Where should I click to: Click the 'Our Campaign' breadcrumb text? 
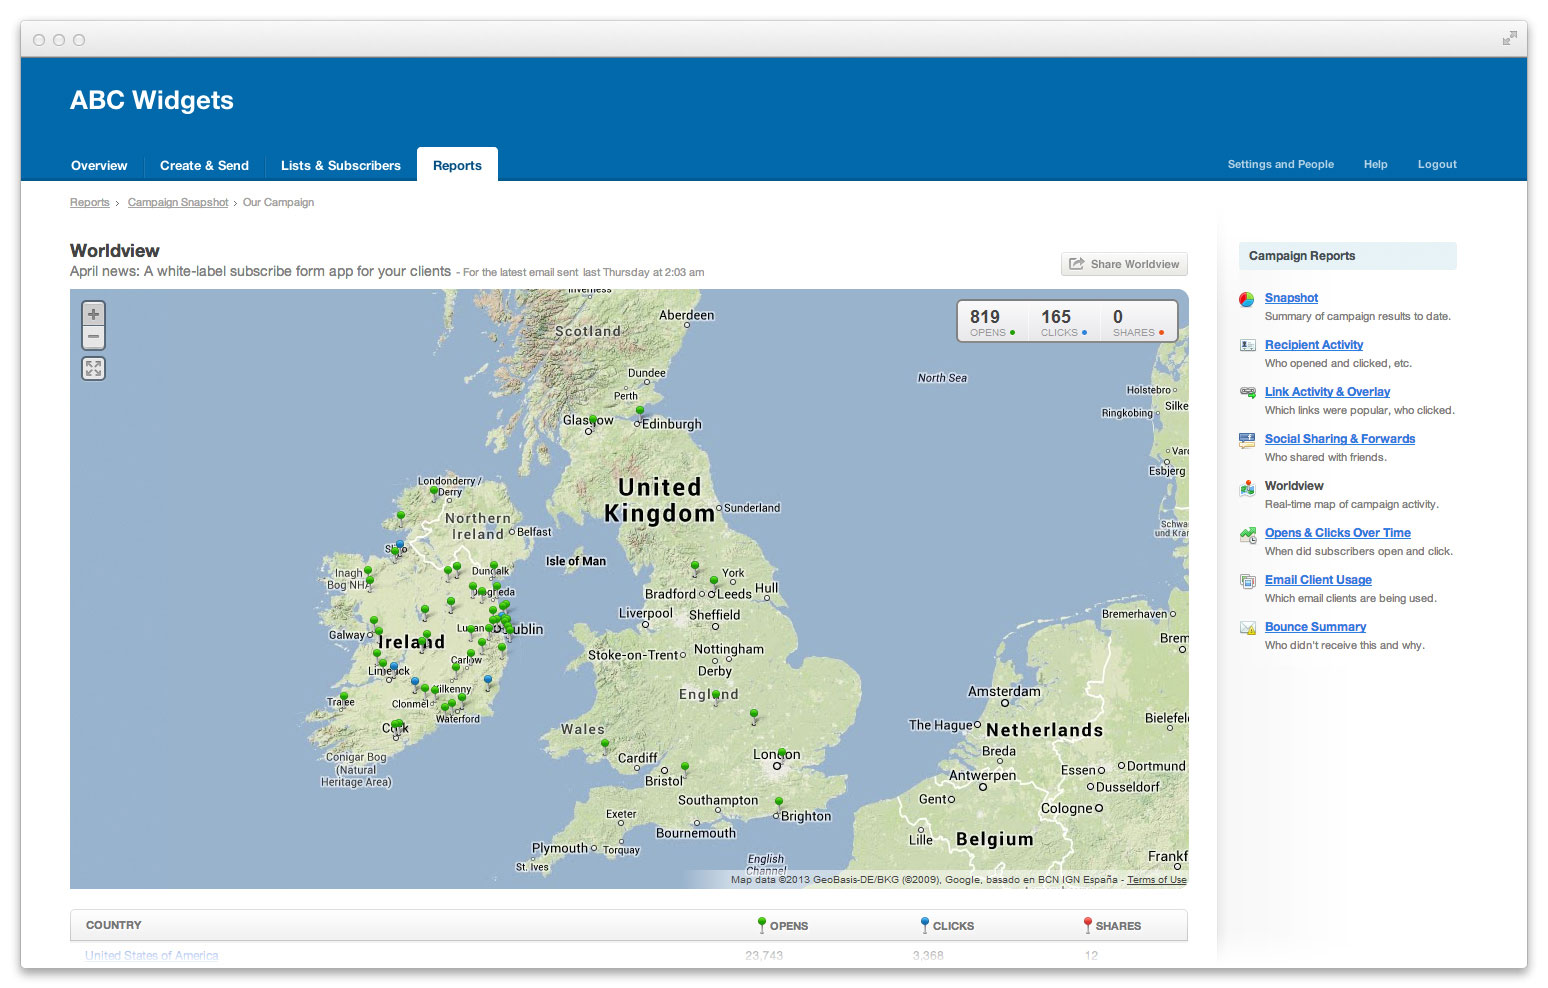click(x=278, y=202)
